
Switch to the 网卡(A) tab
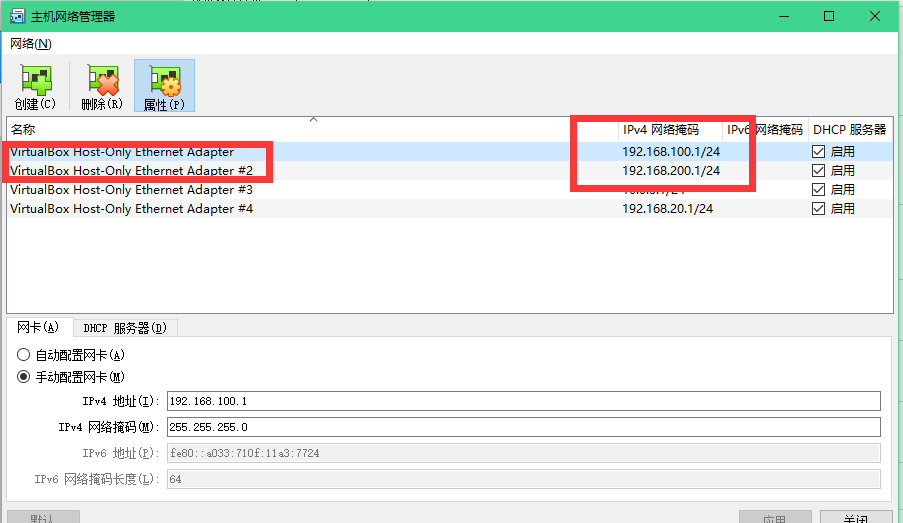point(38,327)
